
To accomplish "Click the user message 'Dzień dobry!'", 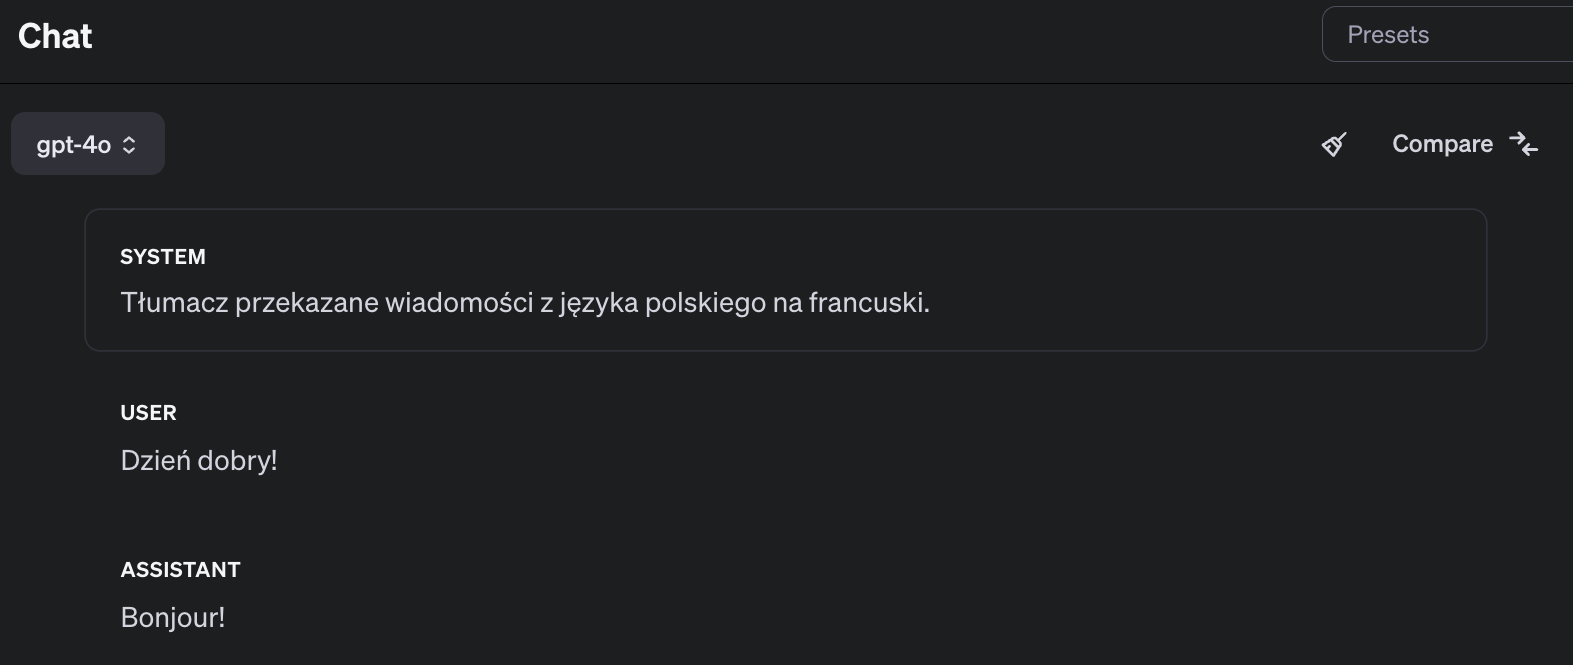I will tap(198, 461).
